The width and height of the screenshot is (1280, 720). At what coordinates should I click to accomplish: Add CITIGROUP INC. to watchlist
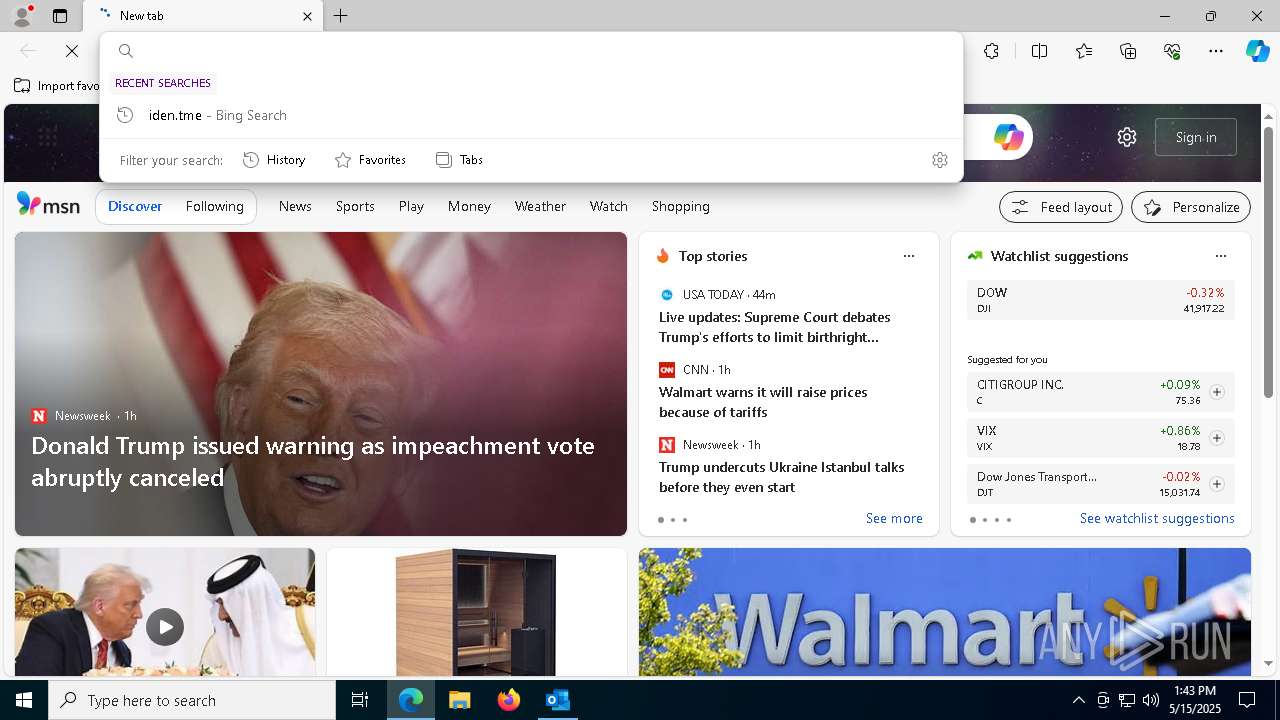click(x=1217, y=392)
